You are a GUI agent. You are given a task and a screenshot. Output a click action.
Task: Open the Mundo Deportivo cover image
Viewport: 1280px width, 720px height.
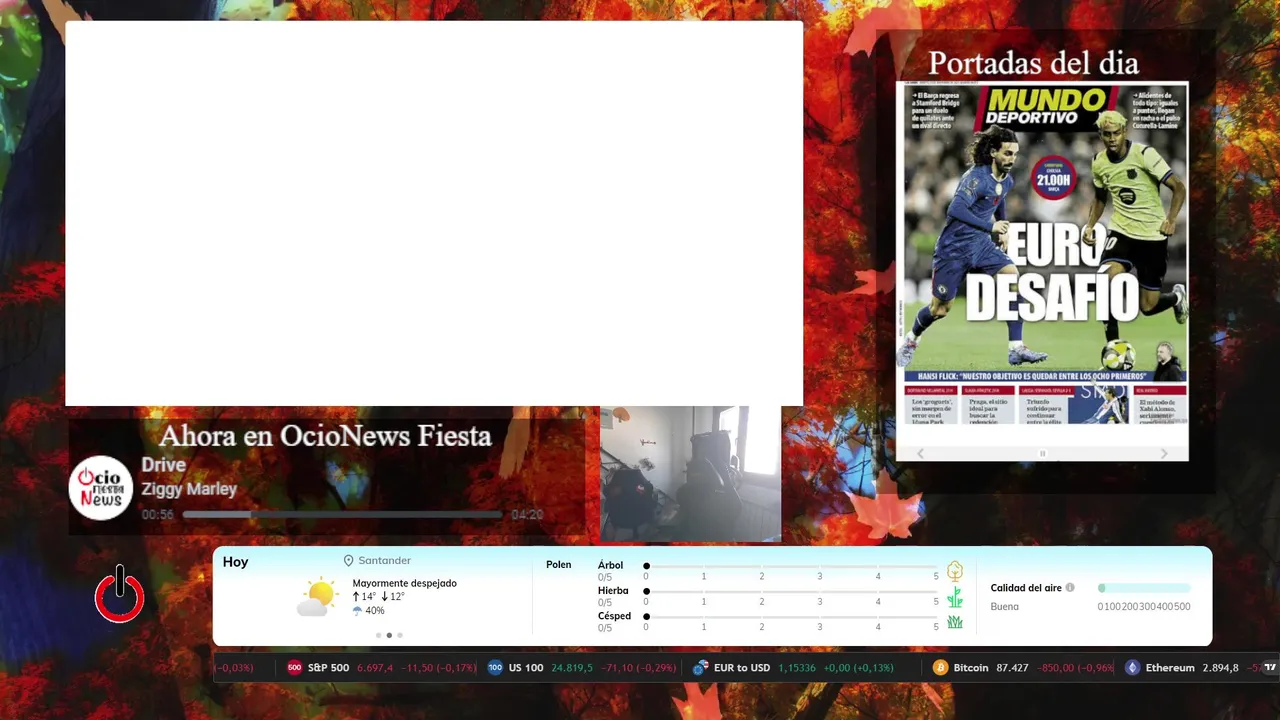pyautogui.click(x=1042, y=254)
